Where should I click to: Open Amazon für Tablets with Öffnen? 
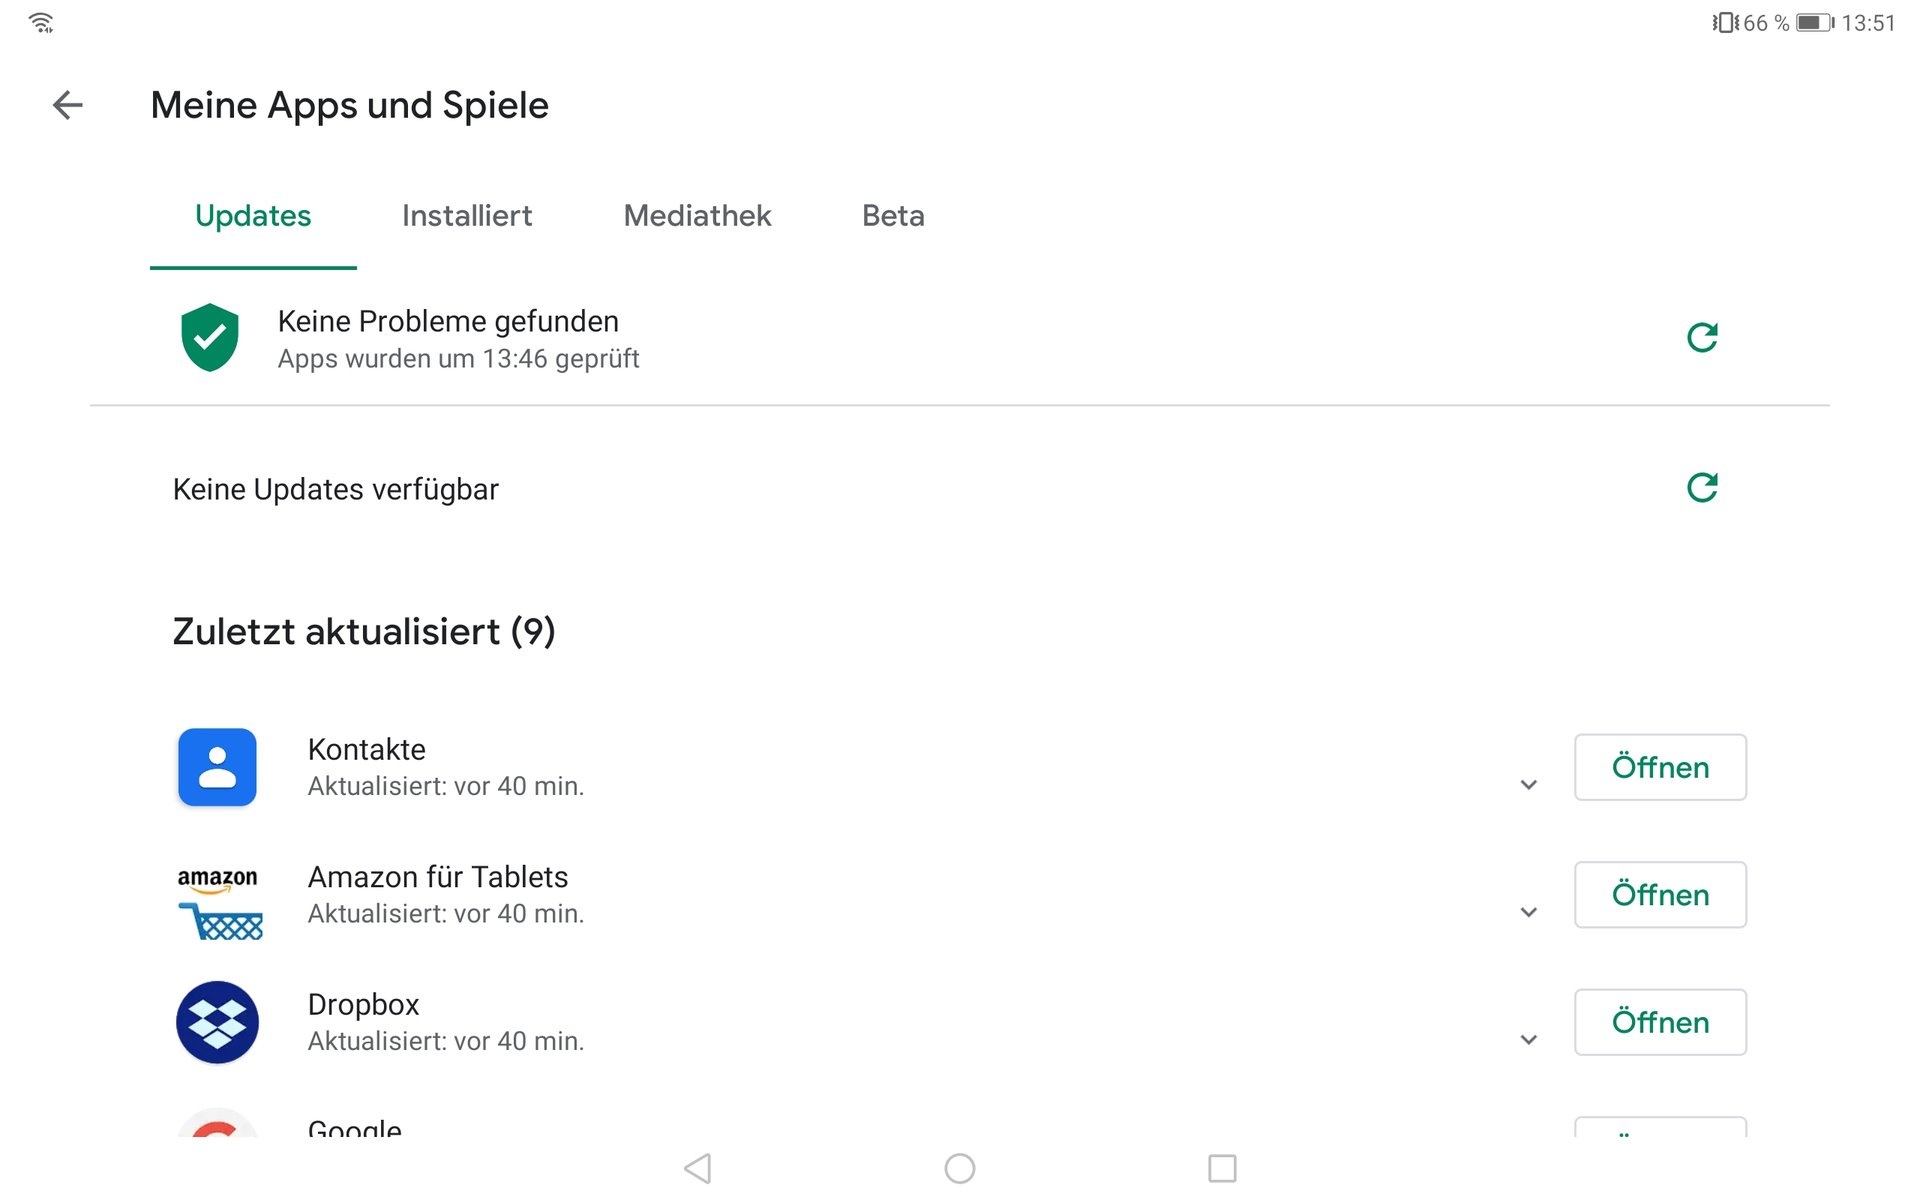(1660, 895)
